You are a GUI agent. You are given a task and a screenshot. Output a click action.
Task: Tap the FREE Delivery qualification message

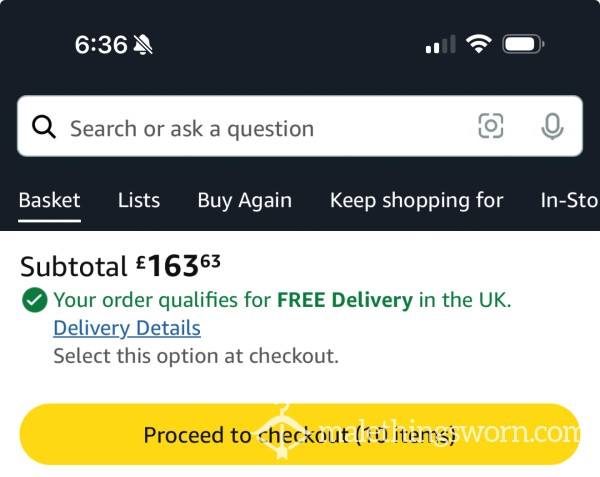(x=282, y=300)
